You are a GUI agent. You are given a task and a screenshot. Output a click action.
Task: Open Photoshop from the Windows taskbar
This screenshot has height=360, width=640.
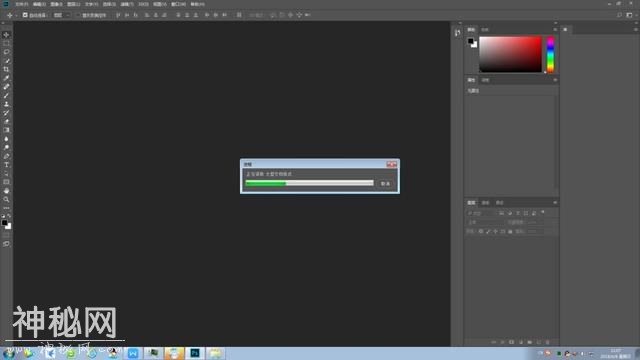(195, 353)
